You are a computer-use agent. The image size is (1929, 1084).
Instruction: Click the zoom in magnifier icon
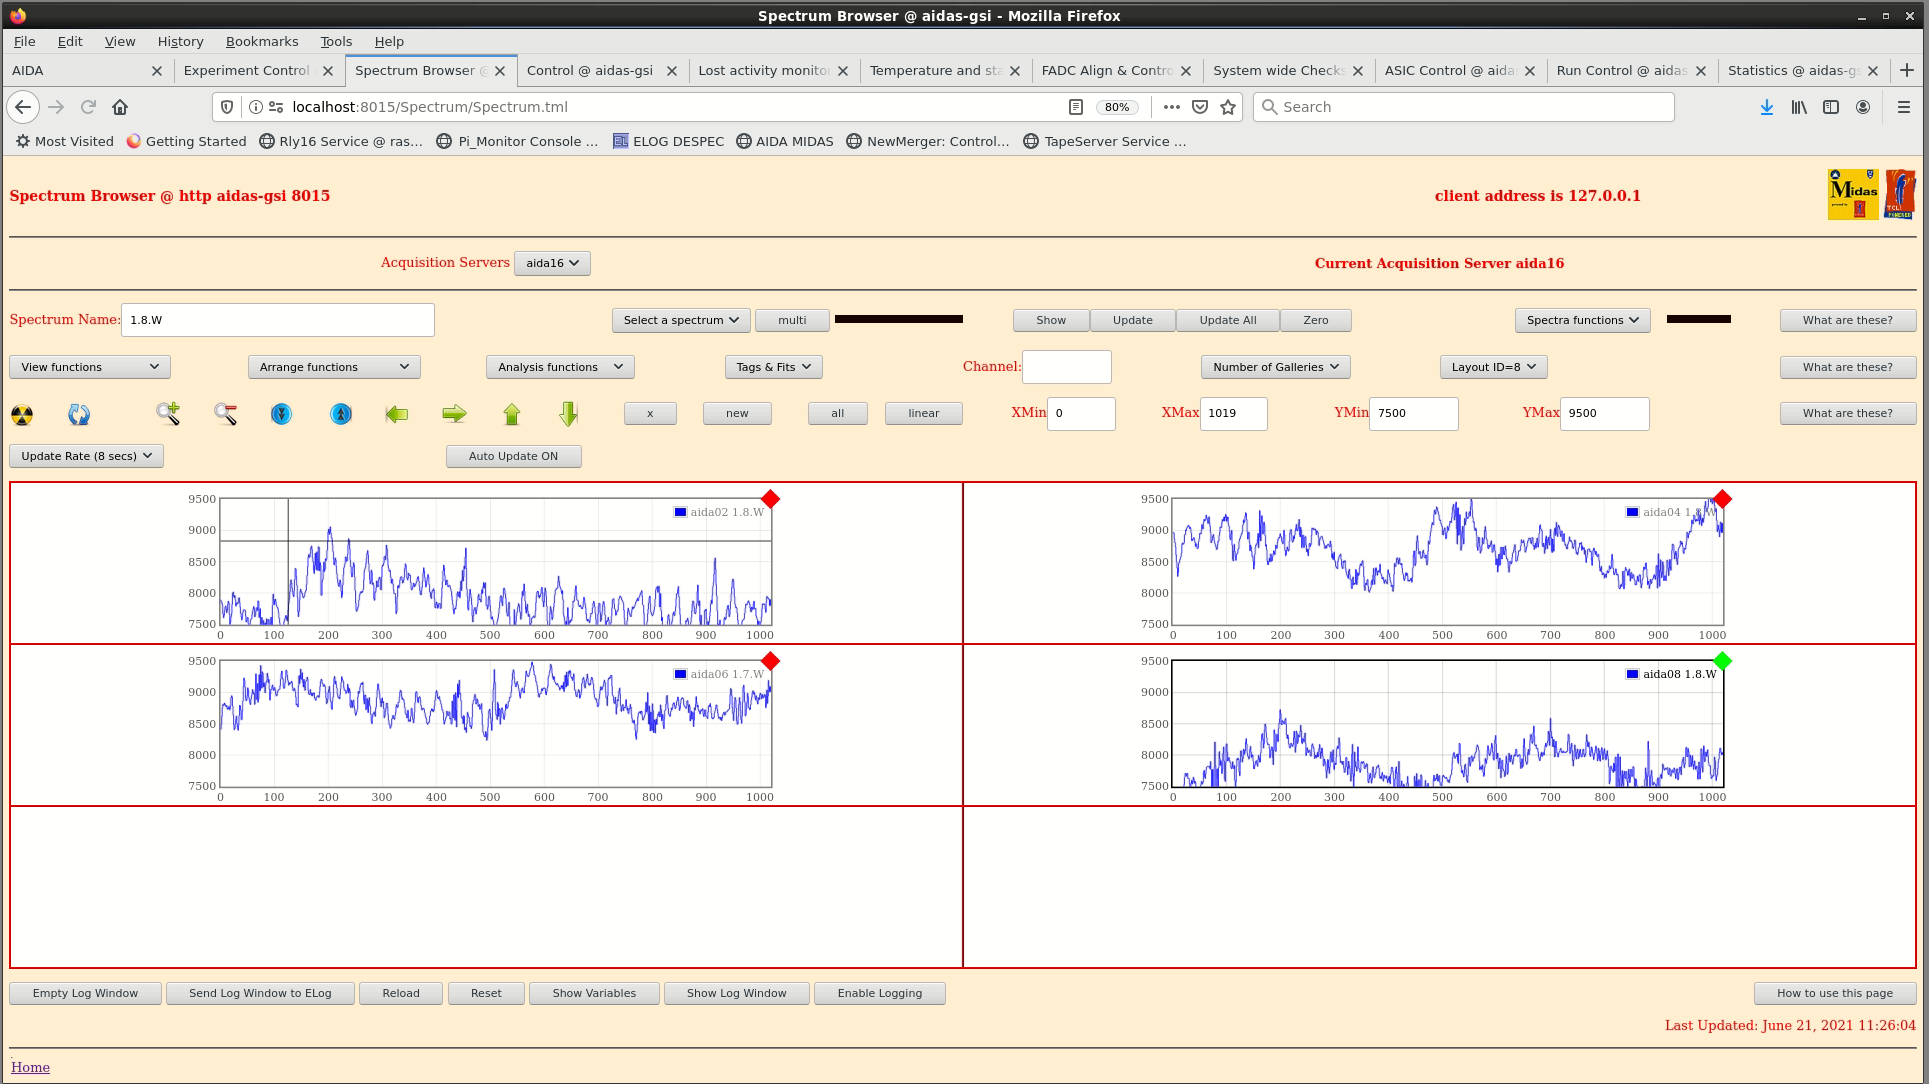coord(167,414)
